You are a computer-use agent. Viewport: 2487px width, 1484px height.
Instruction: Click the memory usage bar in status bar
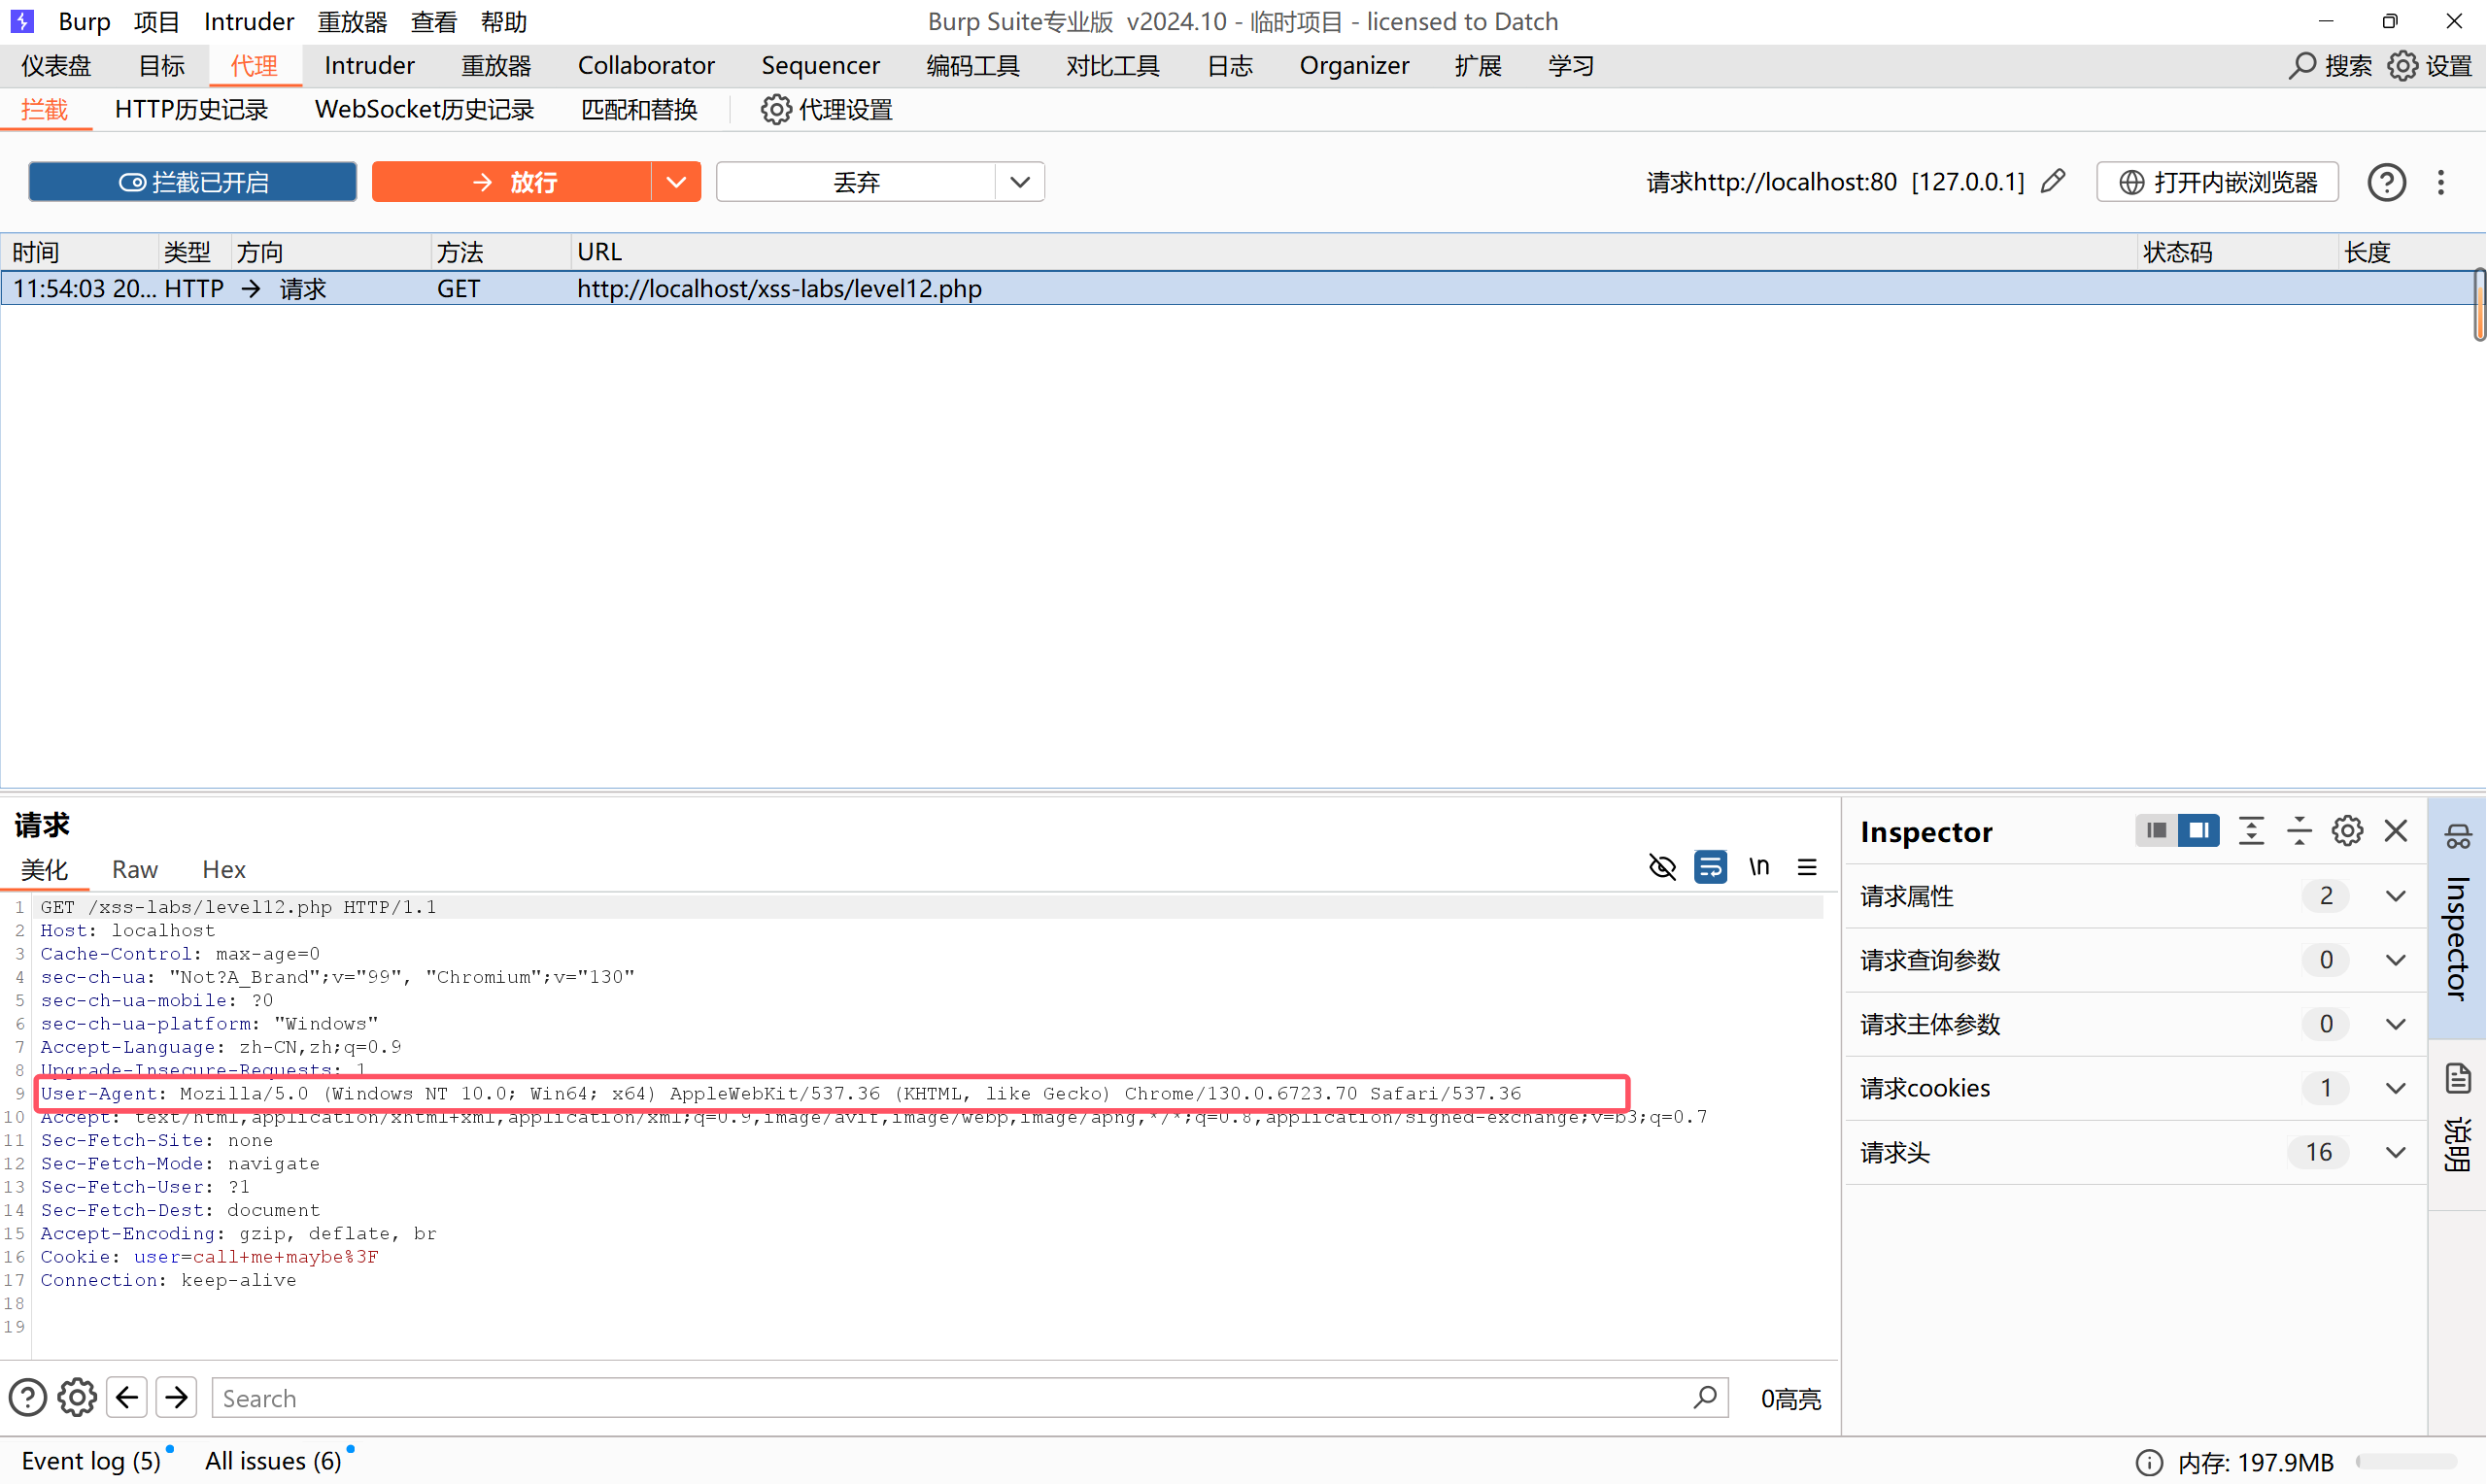tap(2407, 1461)
